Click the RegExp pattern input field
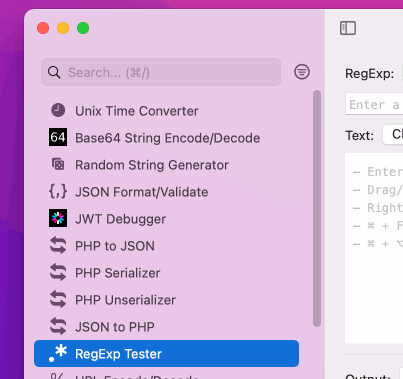Screen dimensions: 403x379 pos(374,104)
